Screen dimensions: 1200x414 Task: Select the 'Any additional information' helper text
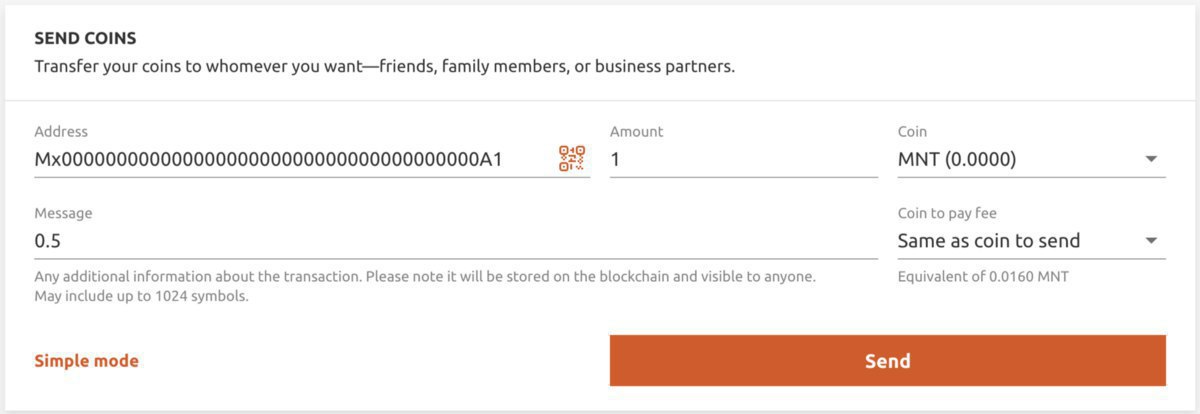(425, 276)
